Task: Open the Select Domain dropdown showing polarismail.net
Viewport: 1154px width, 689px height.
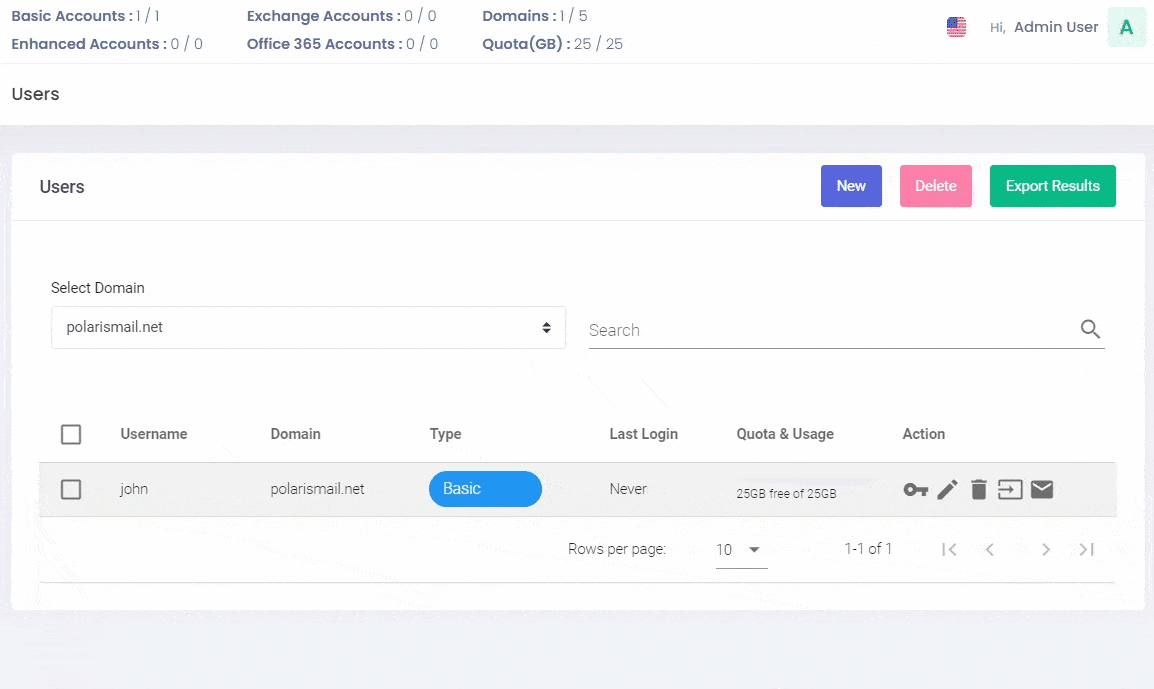Action: [307, 327]
